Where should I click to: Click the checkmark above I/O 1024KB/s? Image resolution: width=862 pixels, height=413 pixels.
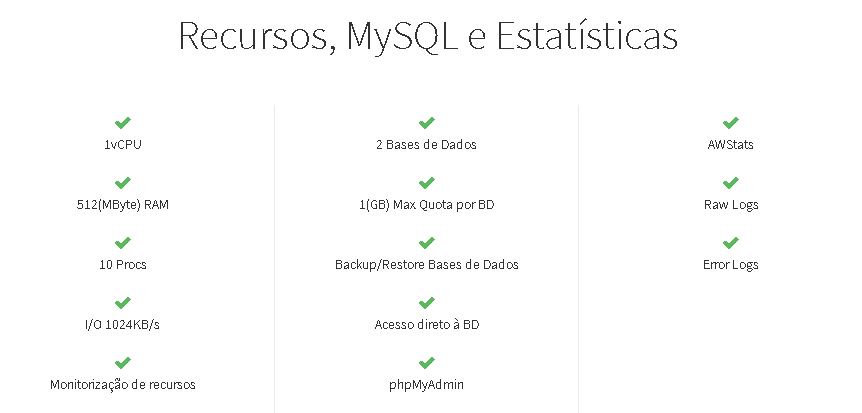(x=123, y=302)
